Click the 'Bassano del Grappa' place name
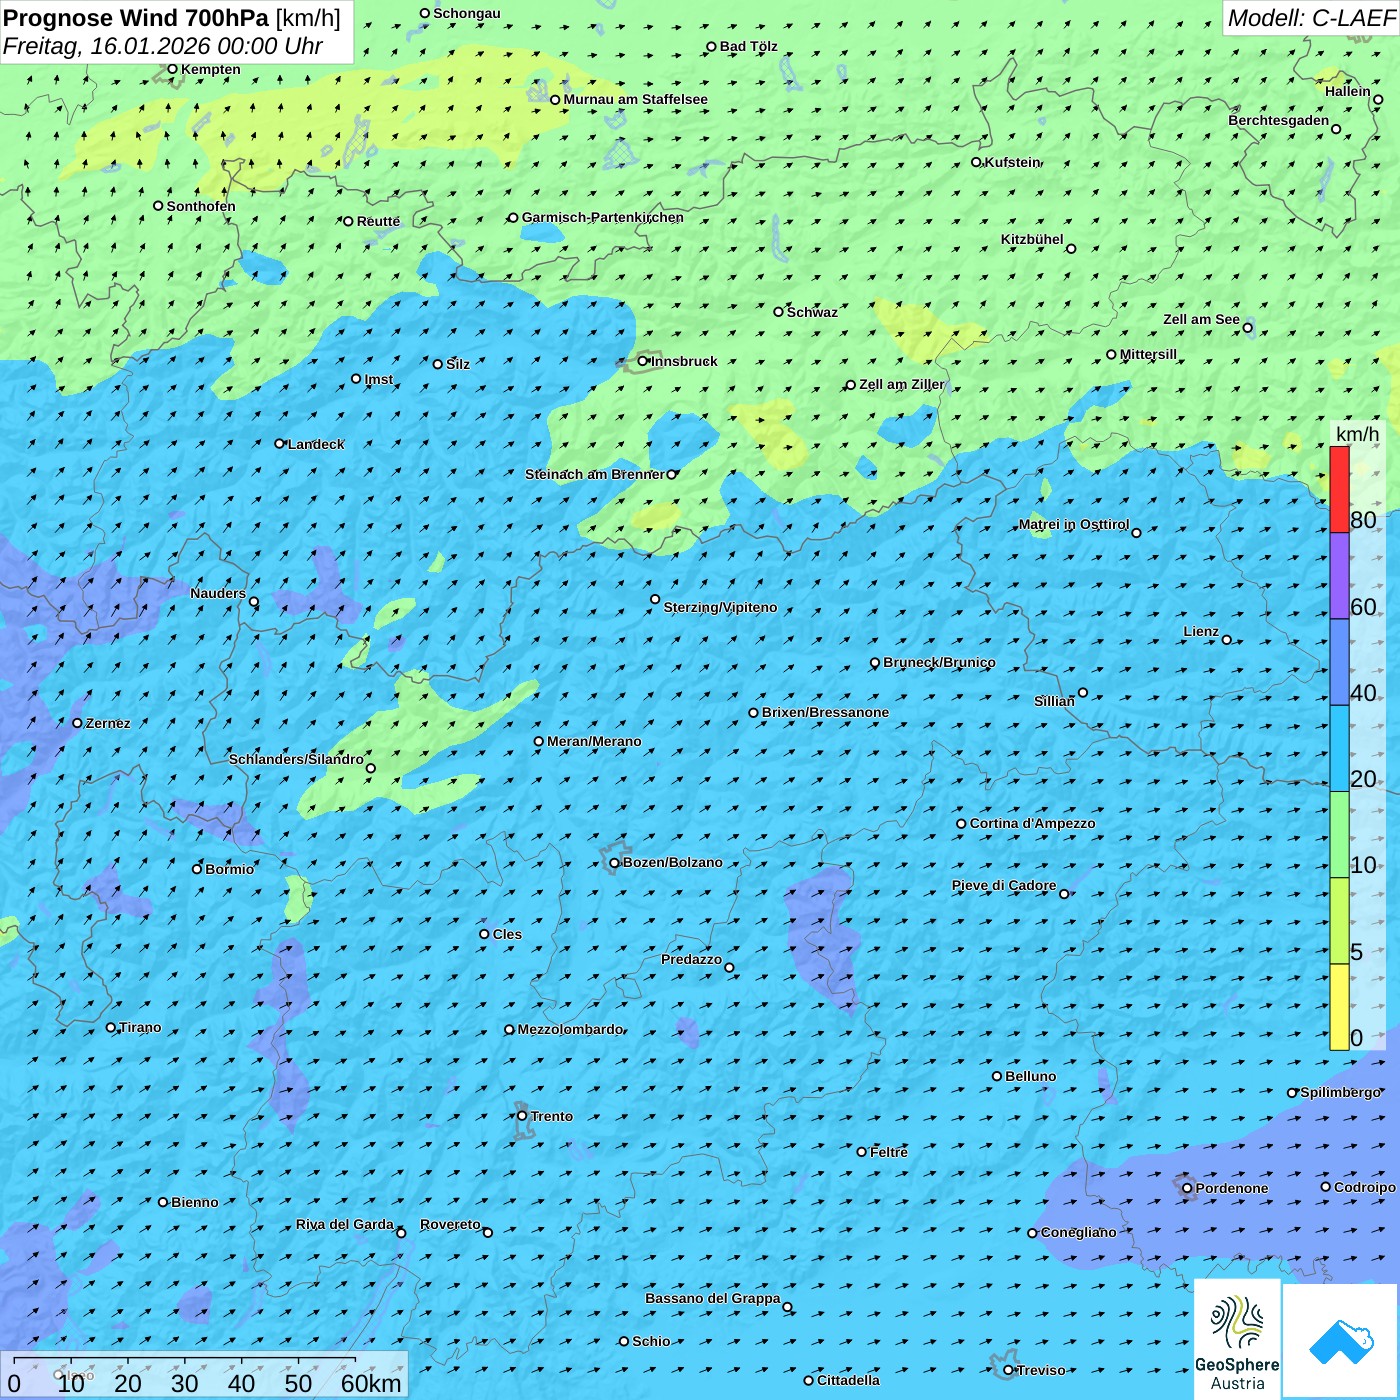 (712, 1298)
